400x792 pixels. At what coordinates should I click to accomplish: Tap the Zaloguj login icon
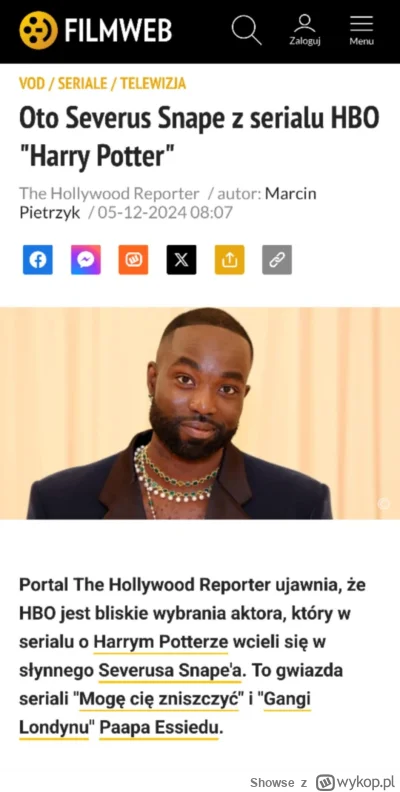(x=305, y=30)
